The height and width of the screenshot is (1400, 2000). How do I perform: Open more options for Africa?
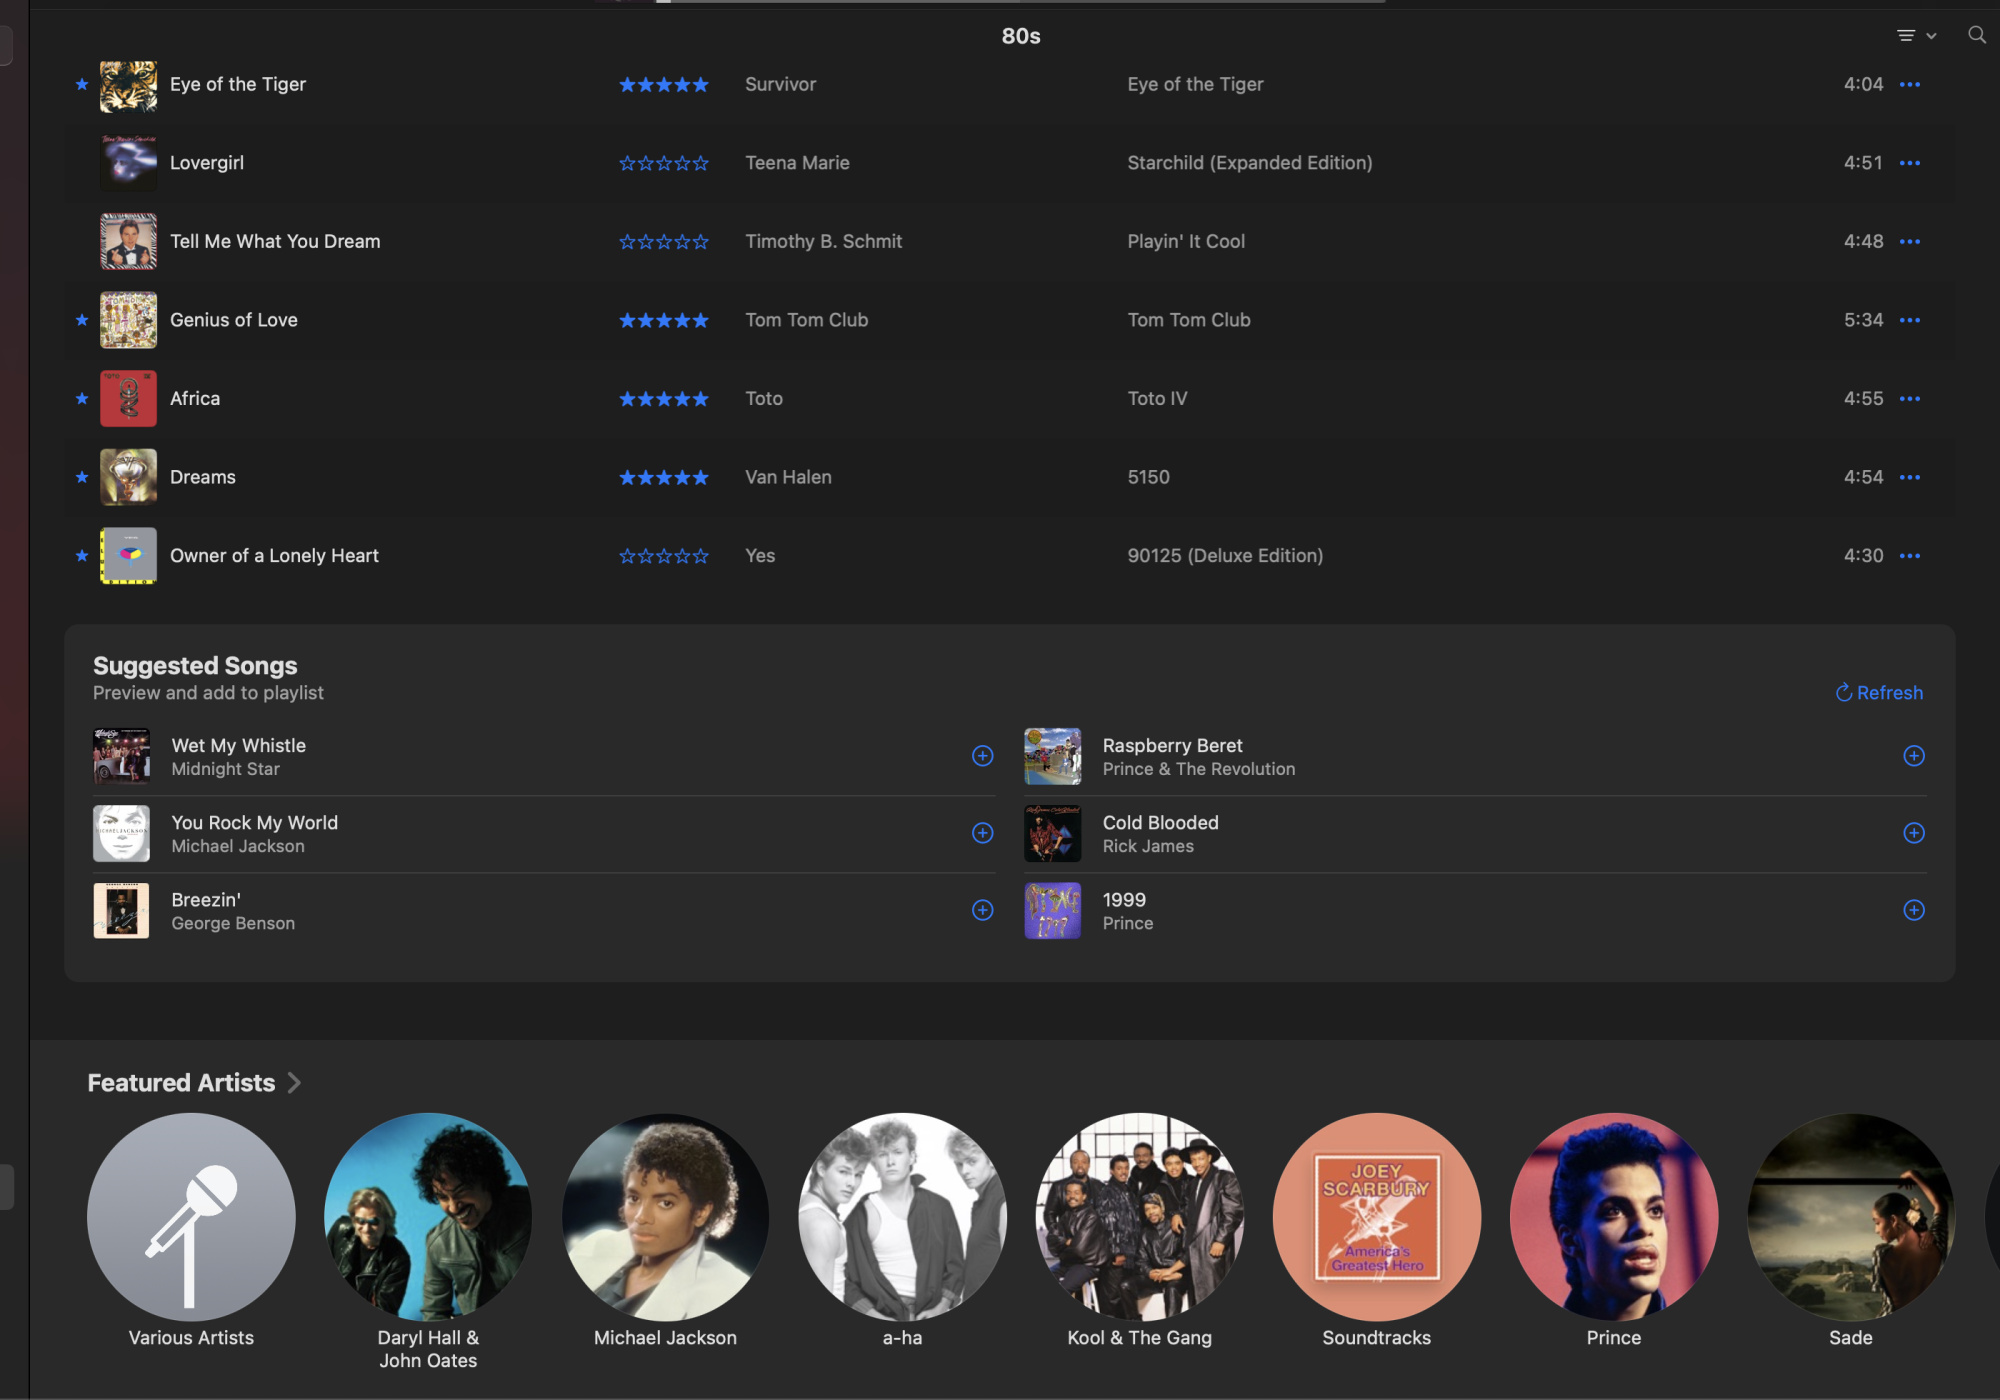tap(1909, 399)
